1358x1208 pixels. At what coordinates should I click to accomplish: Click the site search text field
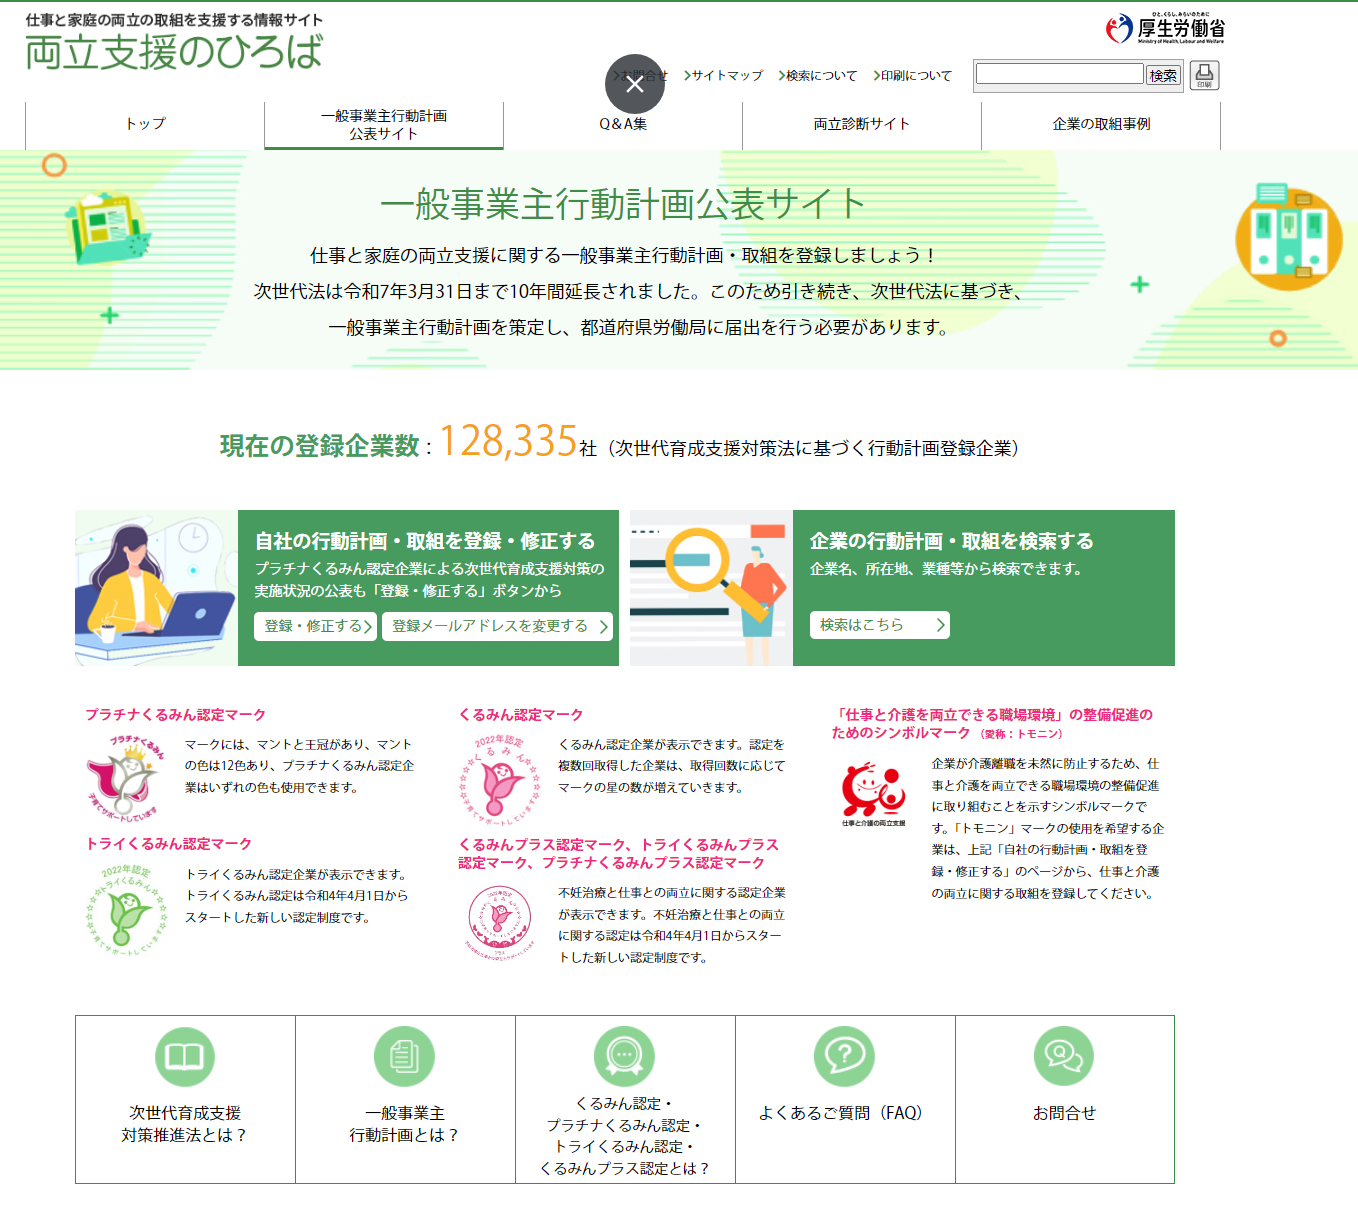click(x=1059, y=74)
